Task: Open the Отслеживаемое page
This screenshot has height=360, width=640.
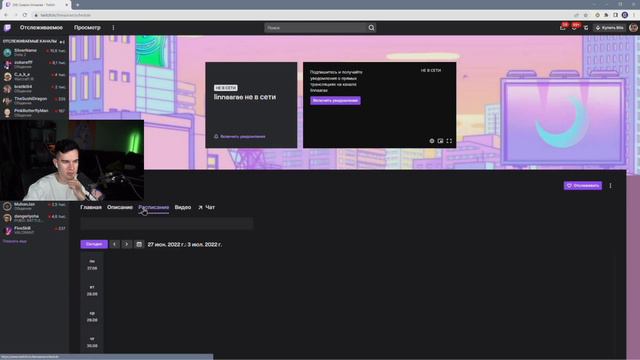Action: coord(41,27)
